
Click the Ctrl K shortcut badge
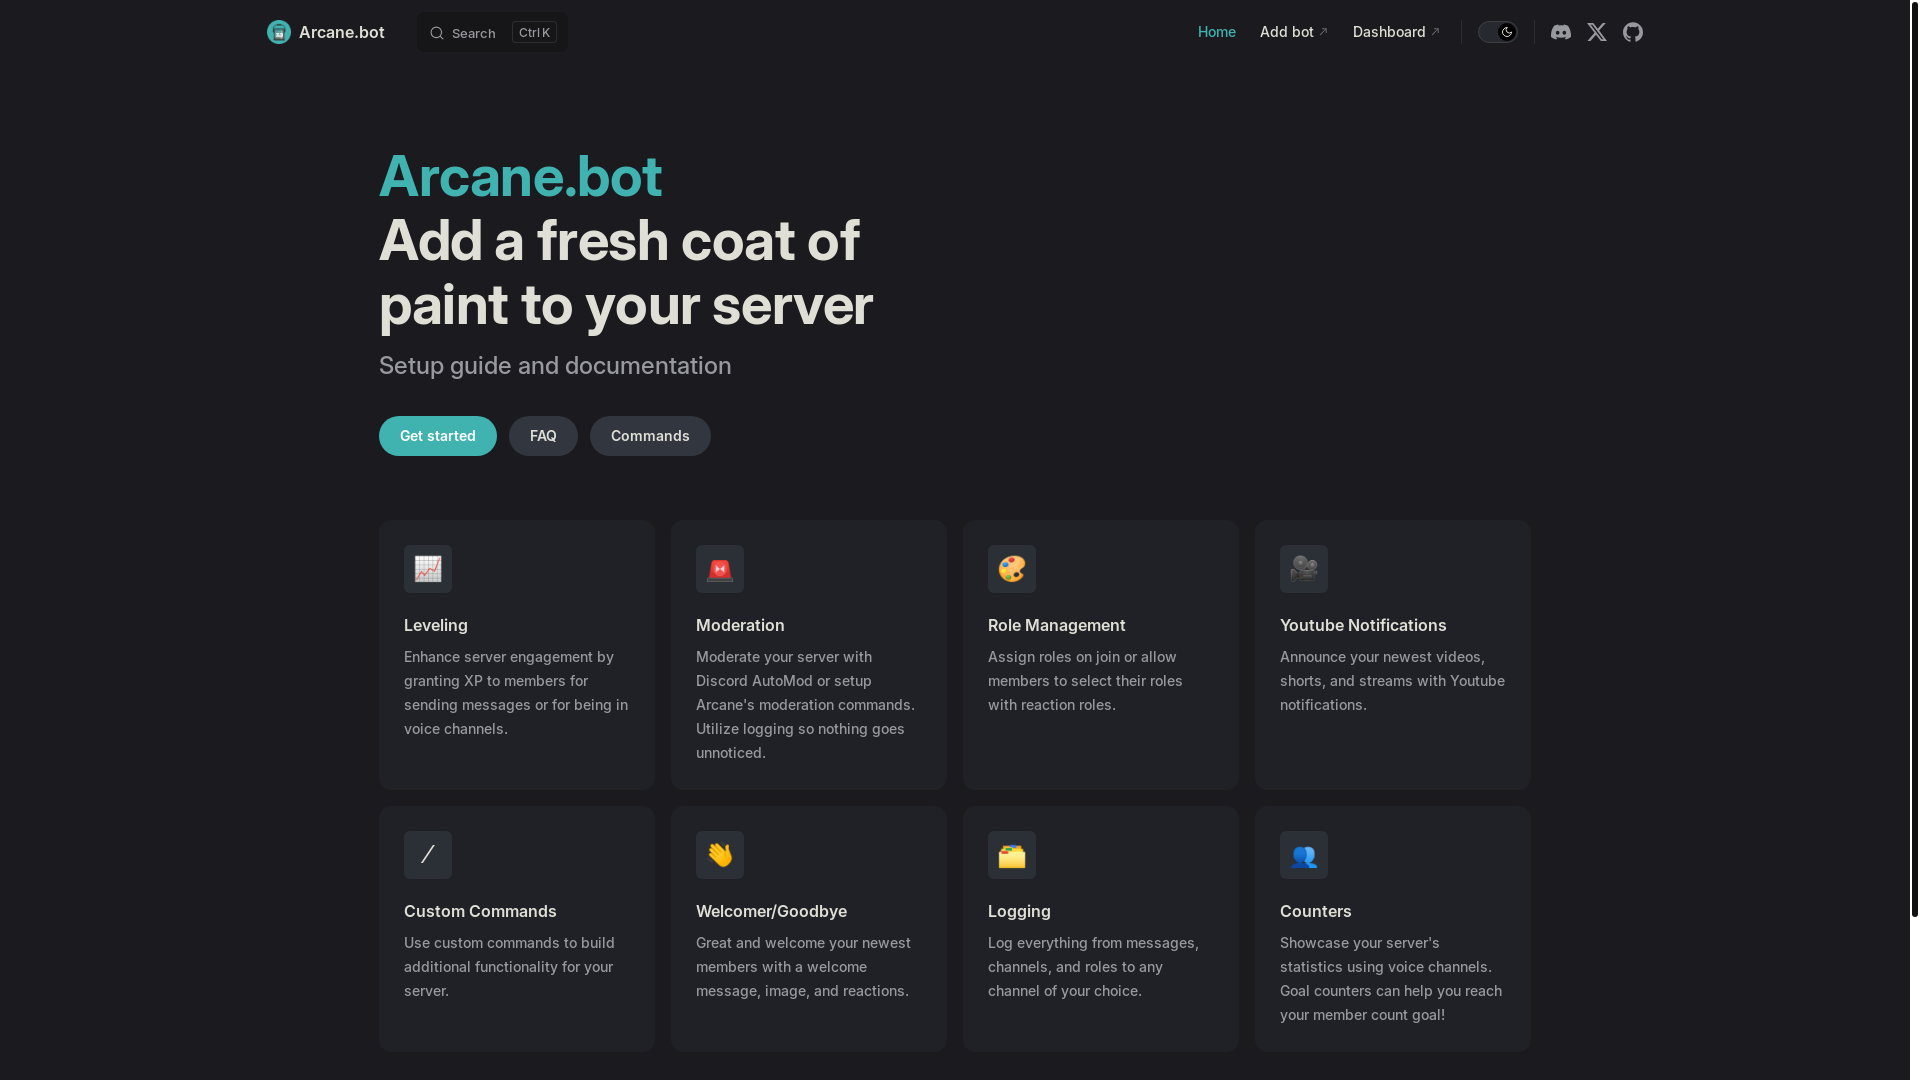click(534, 32)
